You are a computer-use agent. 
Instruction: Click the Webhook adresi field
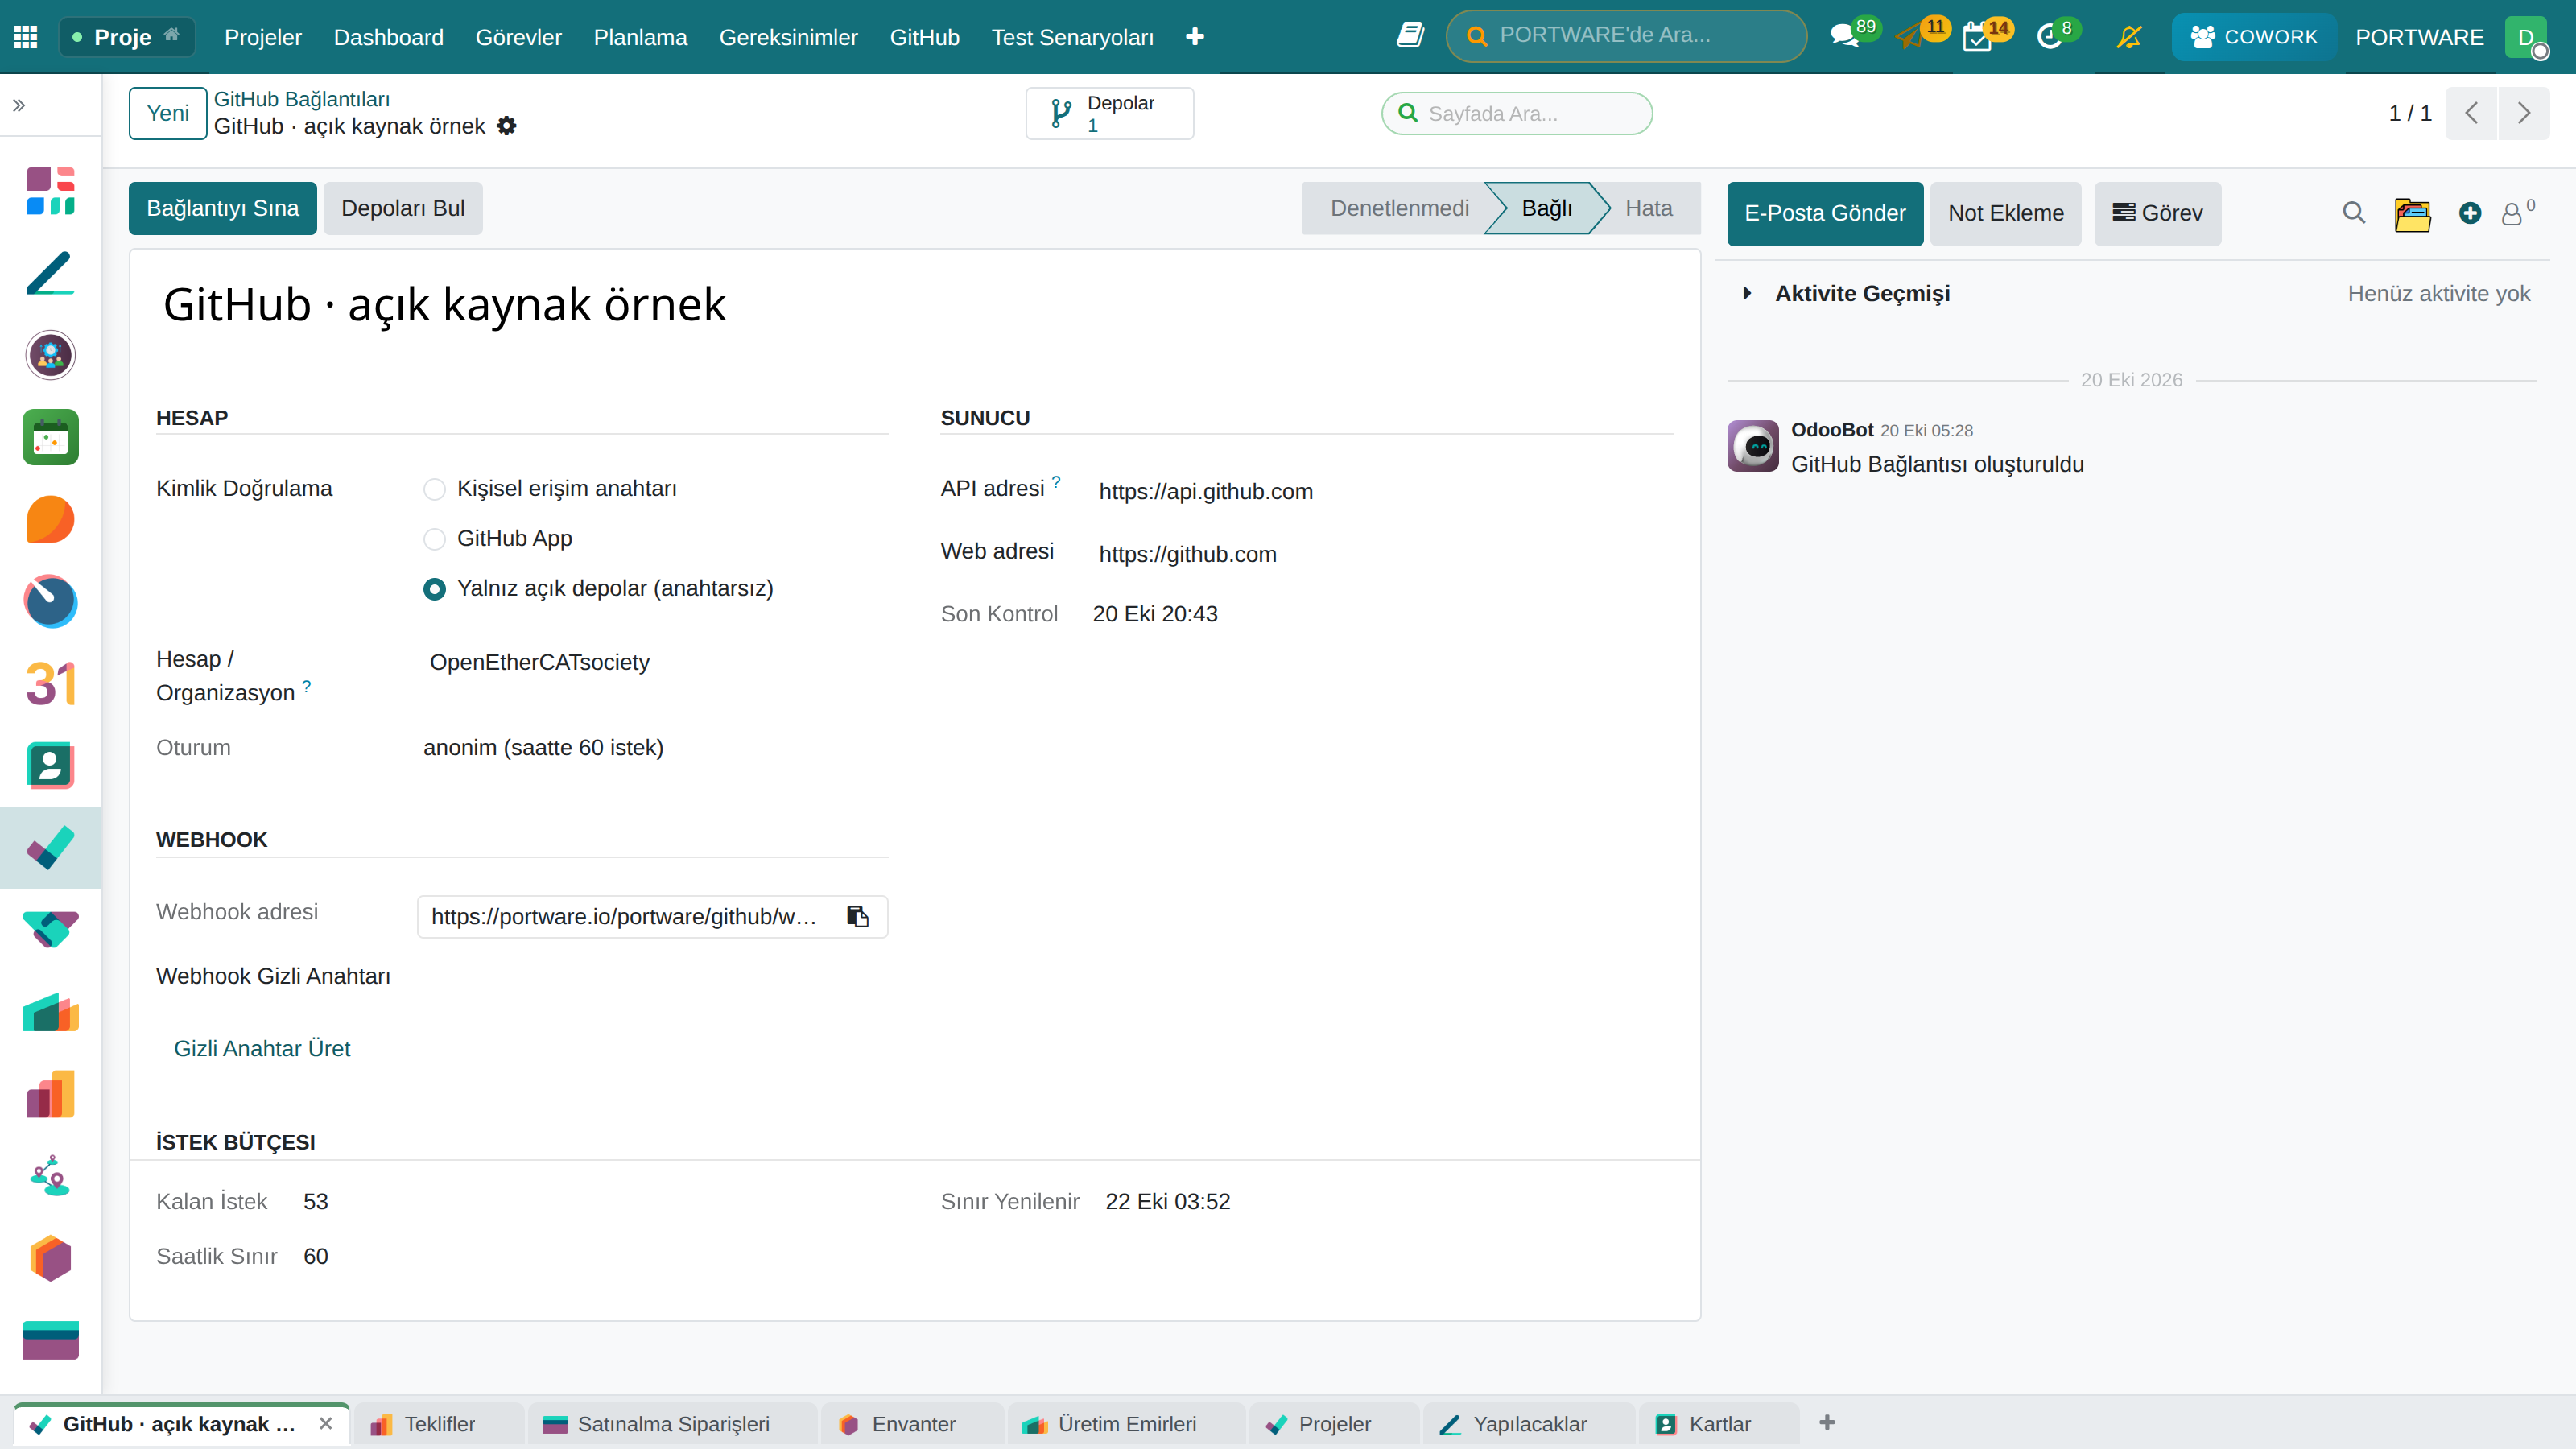[652, 916]
